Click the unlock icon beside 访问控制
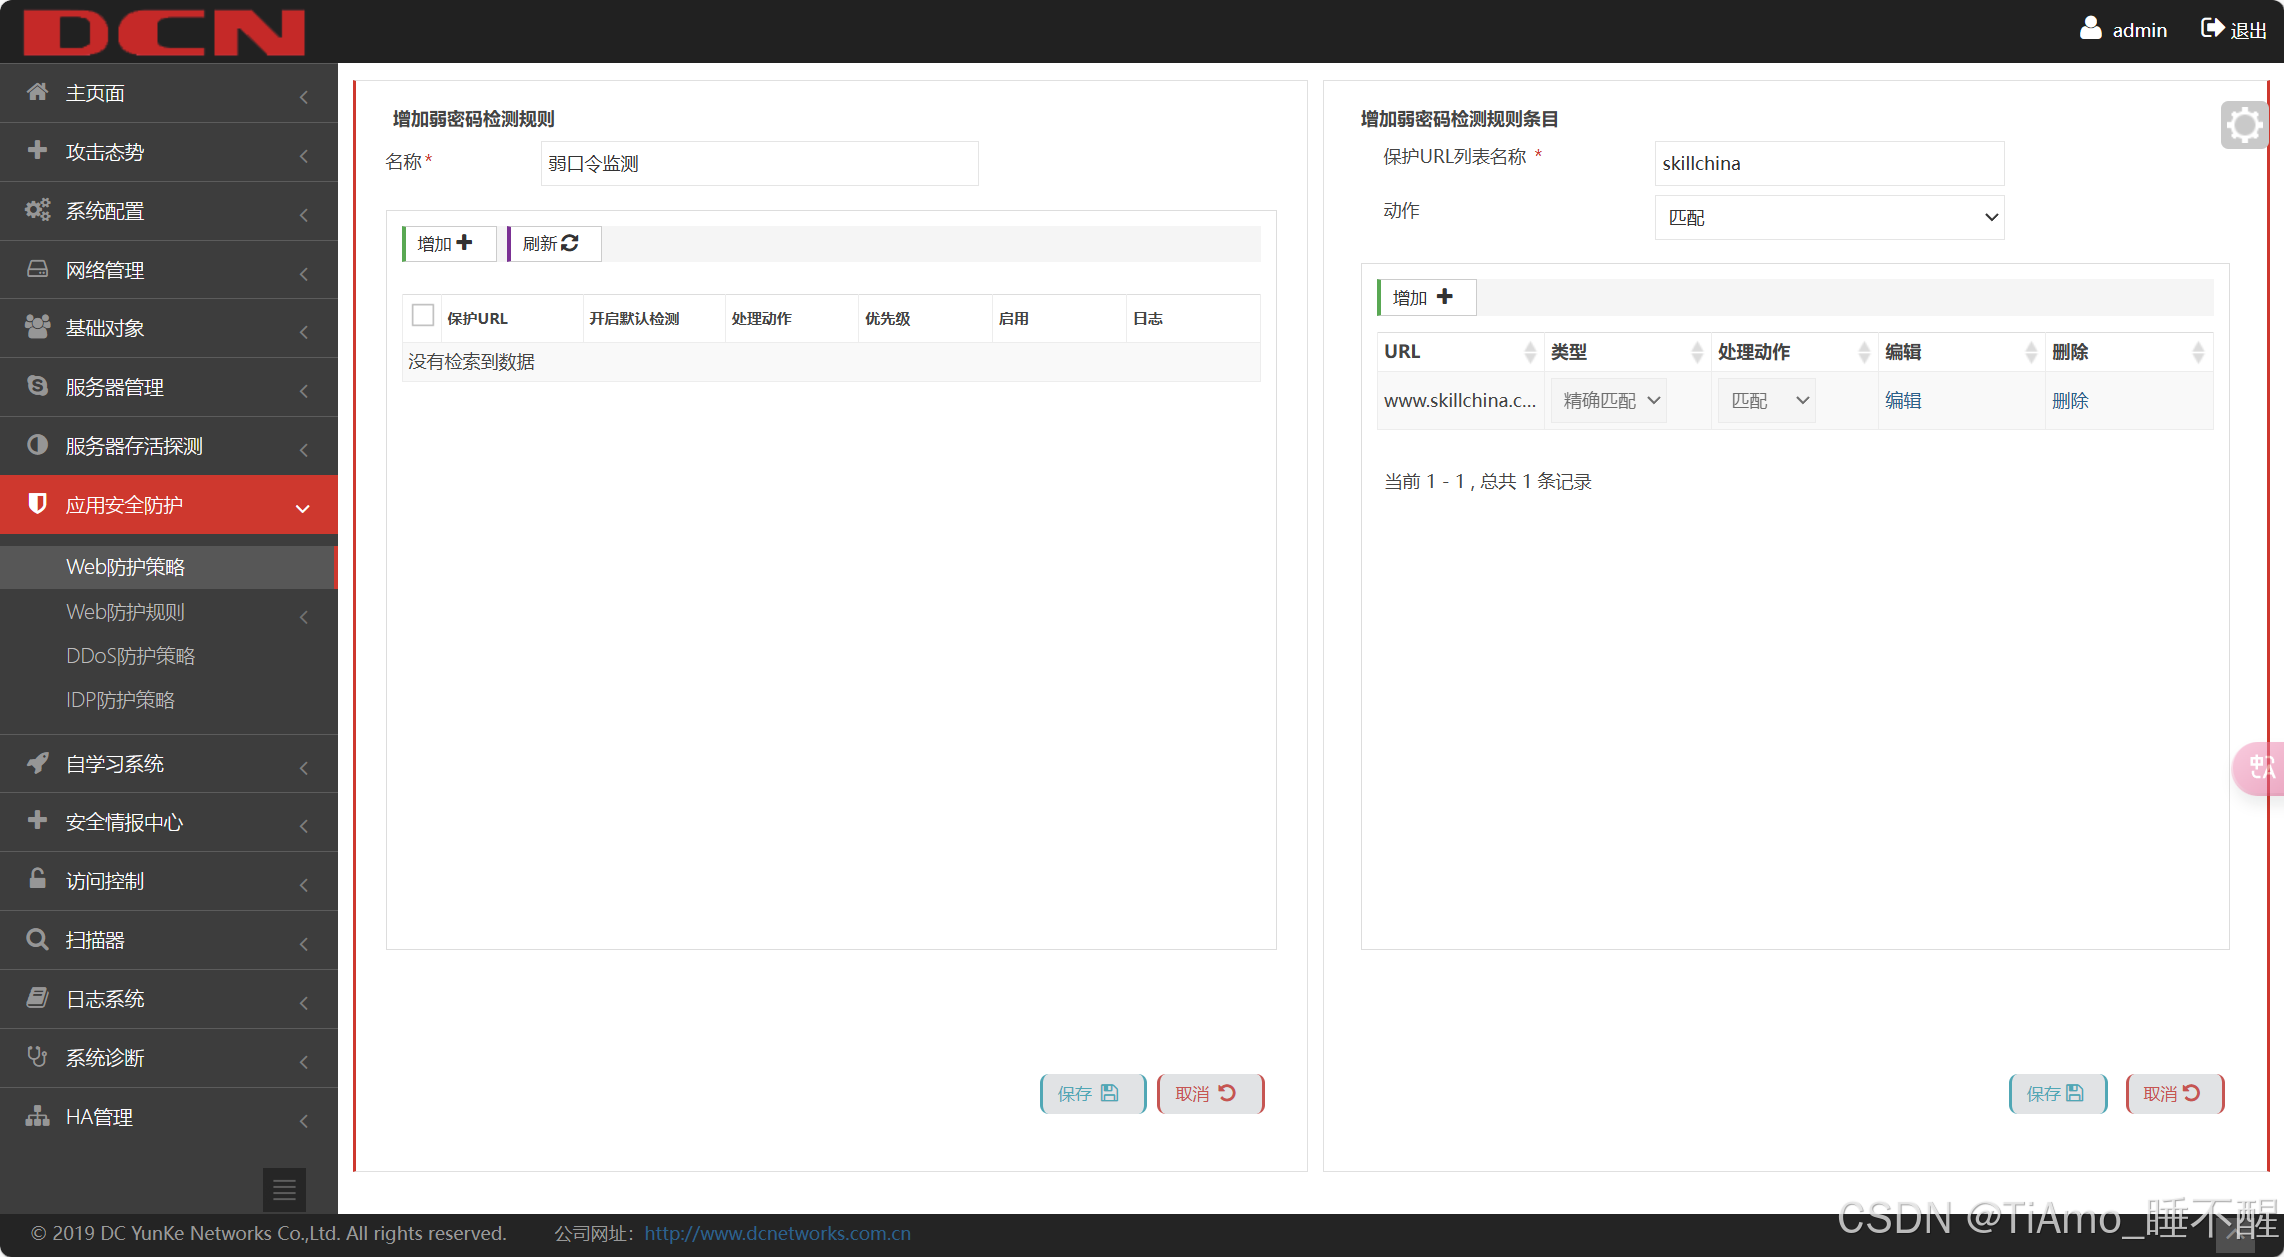The width and height of the screenshot is (2284, 1257). 37,879
